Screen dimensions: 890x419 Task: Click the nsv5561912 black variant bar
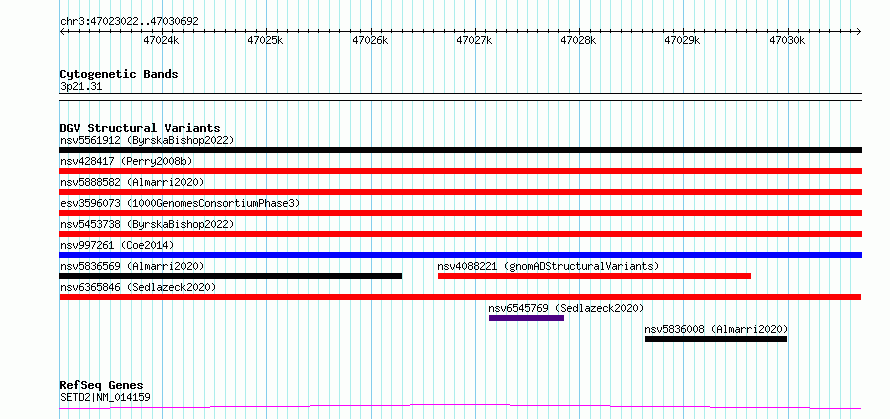[460, 150]
